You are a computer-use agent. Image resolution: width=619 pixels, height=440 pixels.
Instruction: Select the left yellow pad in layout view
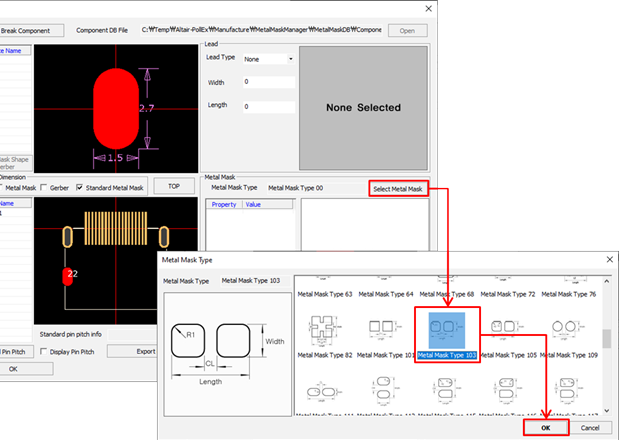67,235
